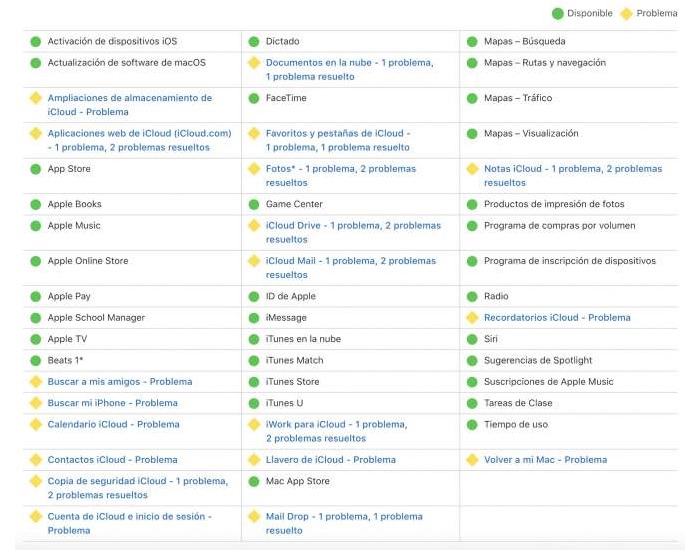Open Recordatorios iCloud - Problema link
Viewport: 700px width, 550px height.
tap(558, 317)
